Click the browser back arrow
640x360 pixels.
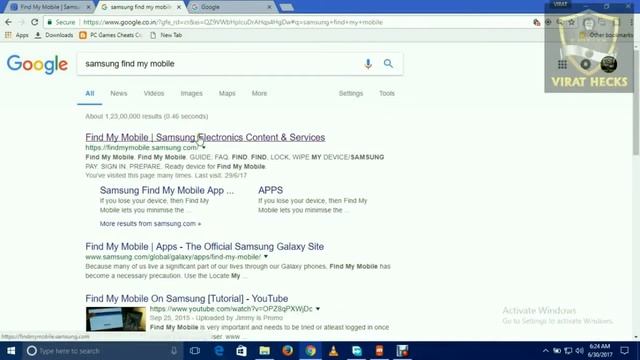(x=9, y=22)
